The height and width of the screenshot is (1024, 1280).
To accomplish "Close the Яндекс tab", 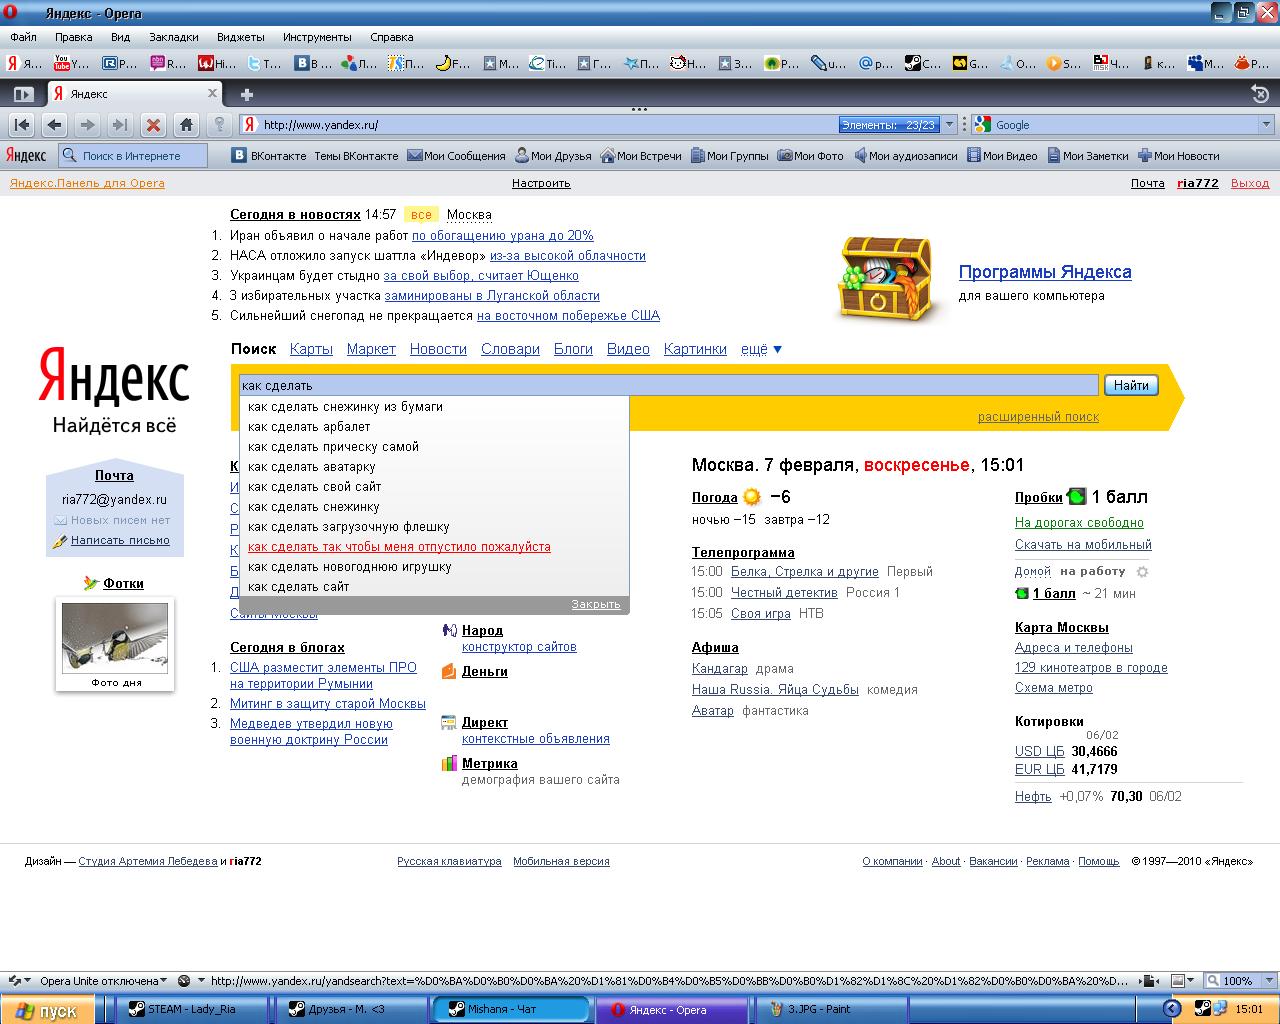I will click(212, 93).
